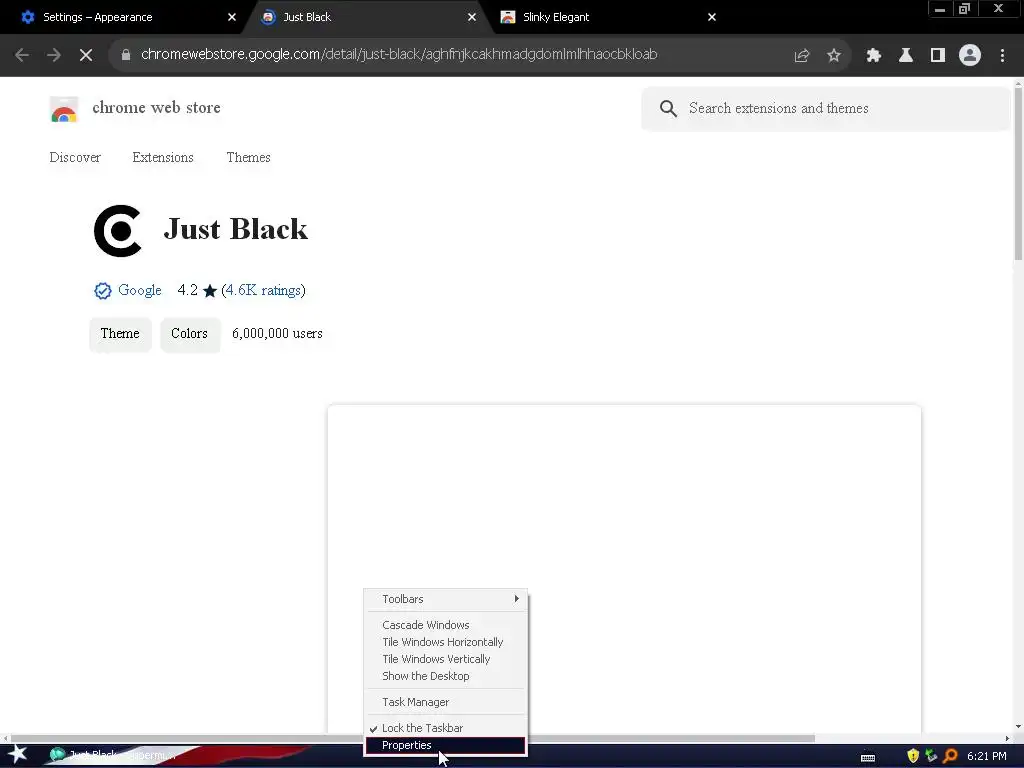The image size is (1024, 768).
Task: Click the address bar URL
Action: (x=399, y=54)
